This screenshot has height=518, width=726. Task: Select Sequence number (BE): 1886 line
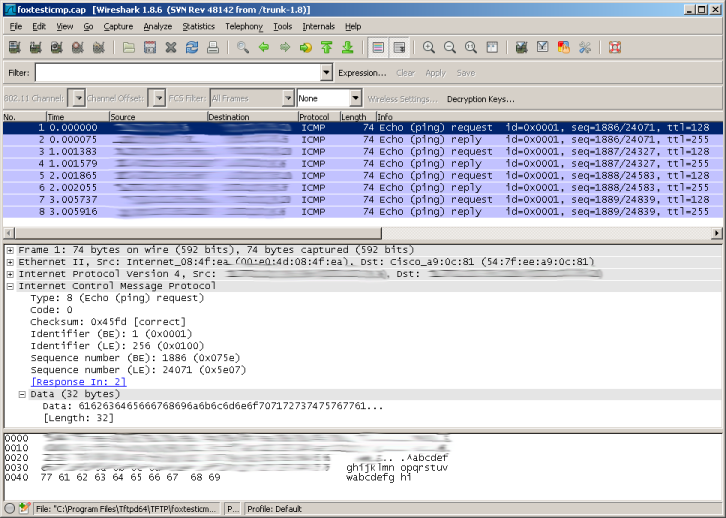(135, 358)
